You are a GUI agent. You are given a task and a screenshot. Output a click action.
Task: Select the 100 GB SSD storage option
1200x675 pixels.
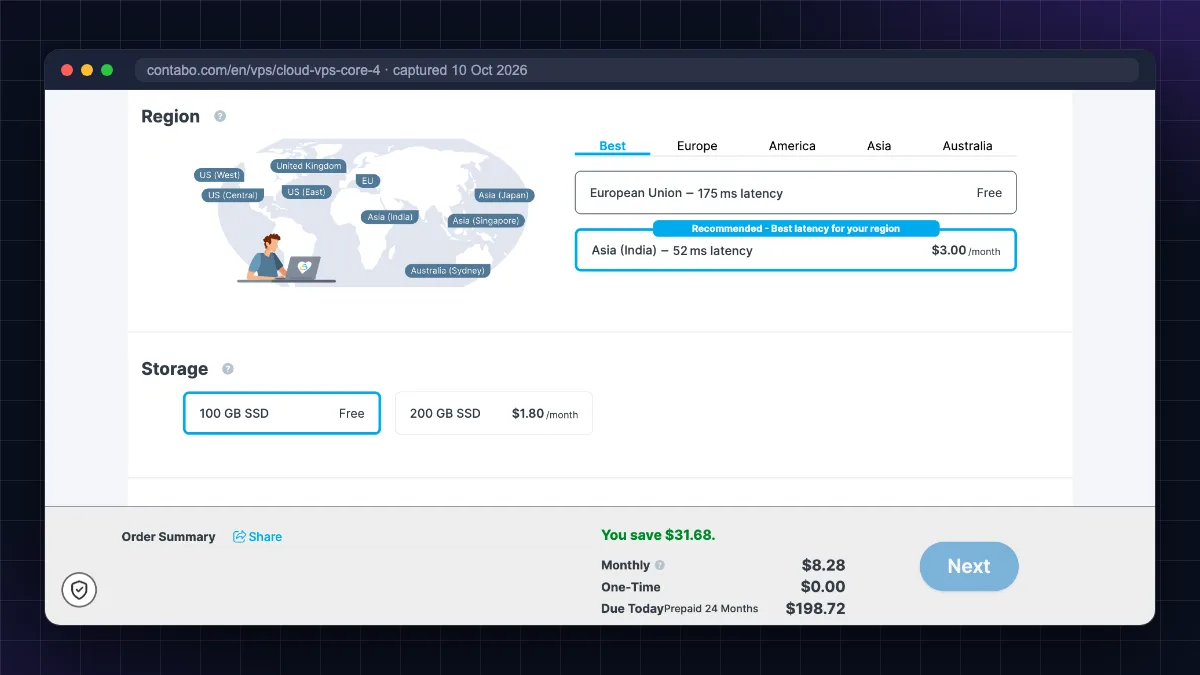[x=282, y=413]
